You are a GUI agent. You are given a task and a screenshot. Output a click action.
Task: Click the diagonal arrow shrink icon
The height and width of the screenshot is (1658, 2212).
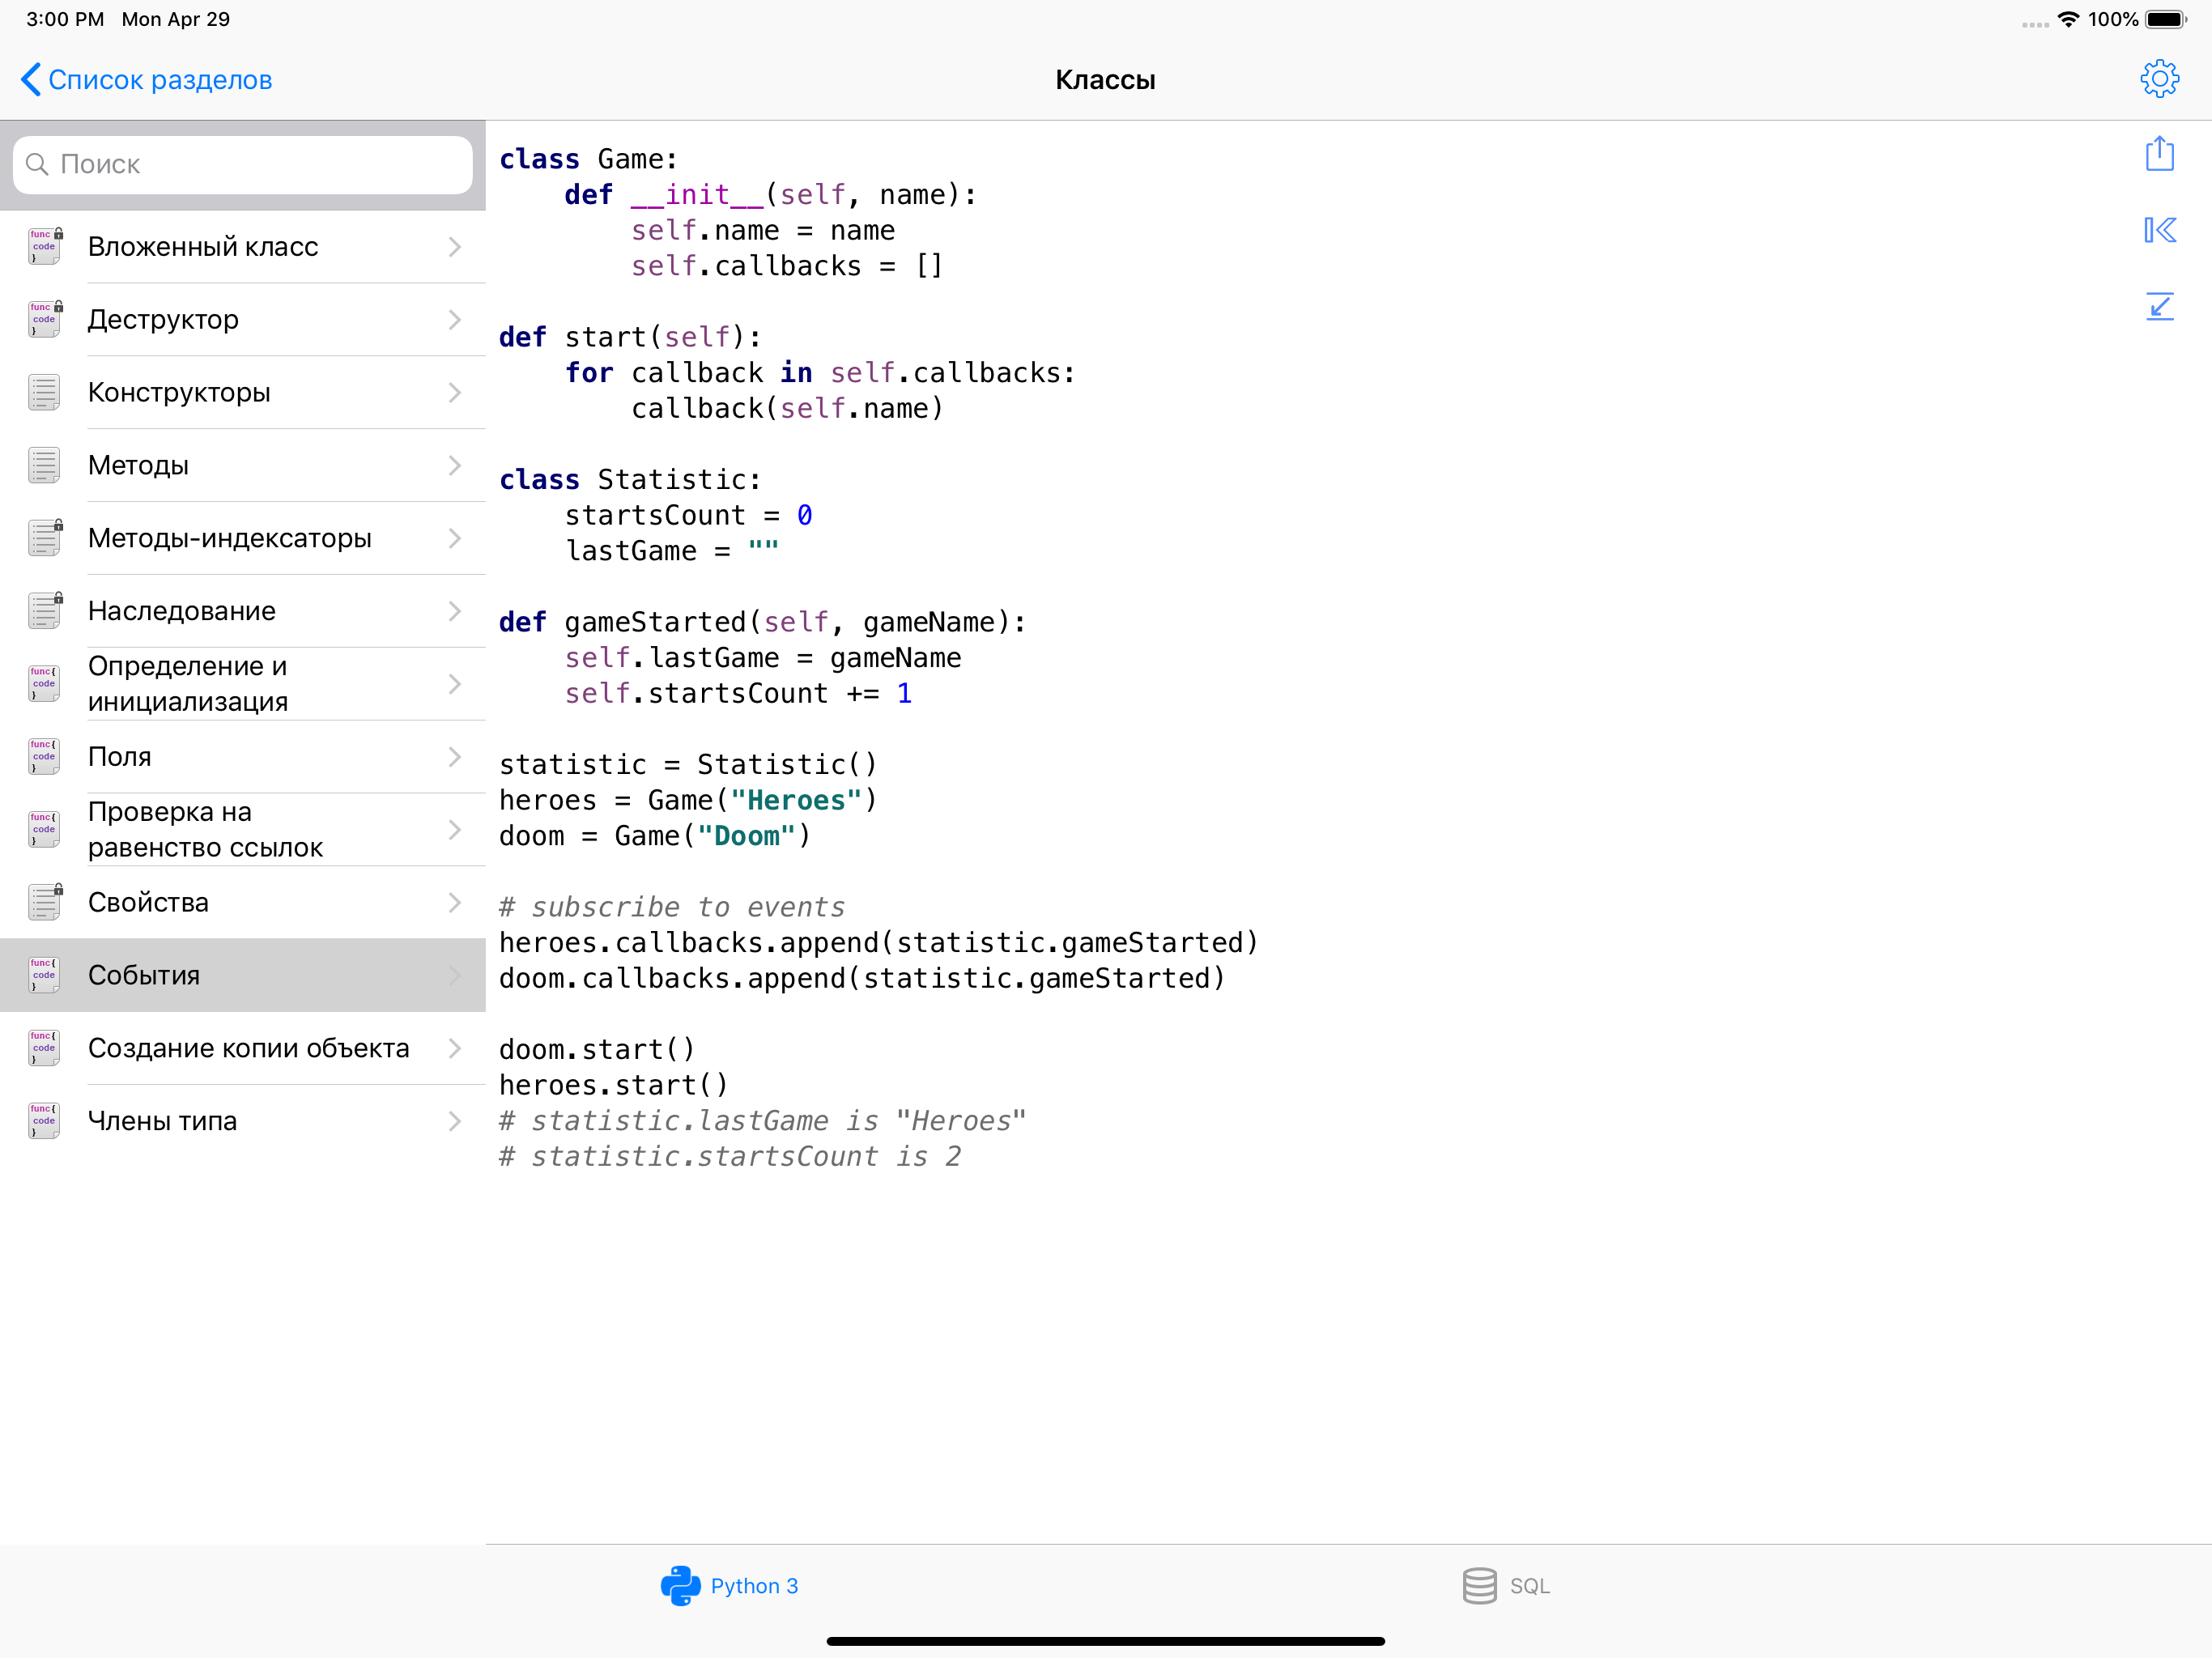click(x=2159, y=306)
